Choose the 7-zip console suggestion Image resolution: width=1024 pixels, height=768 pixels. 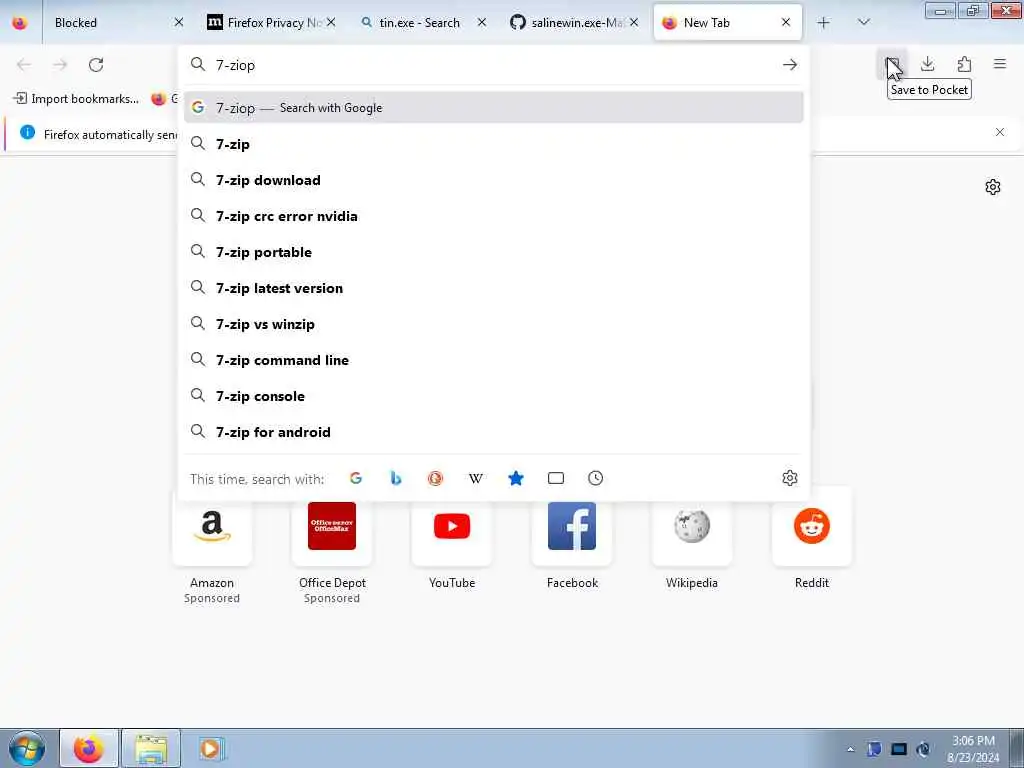[x=493, y=396]
